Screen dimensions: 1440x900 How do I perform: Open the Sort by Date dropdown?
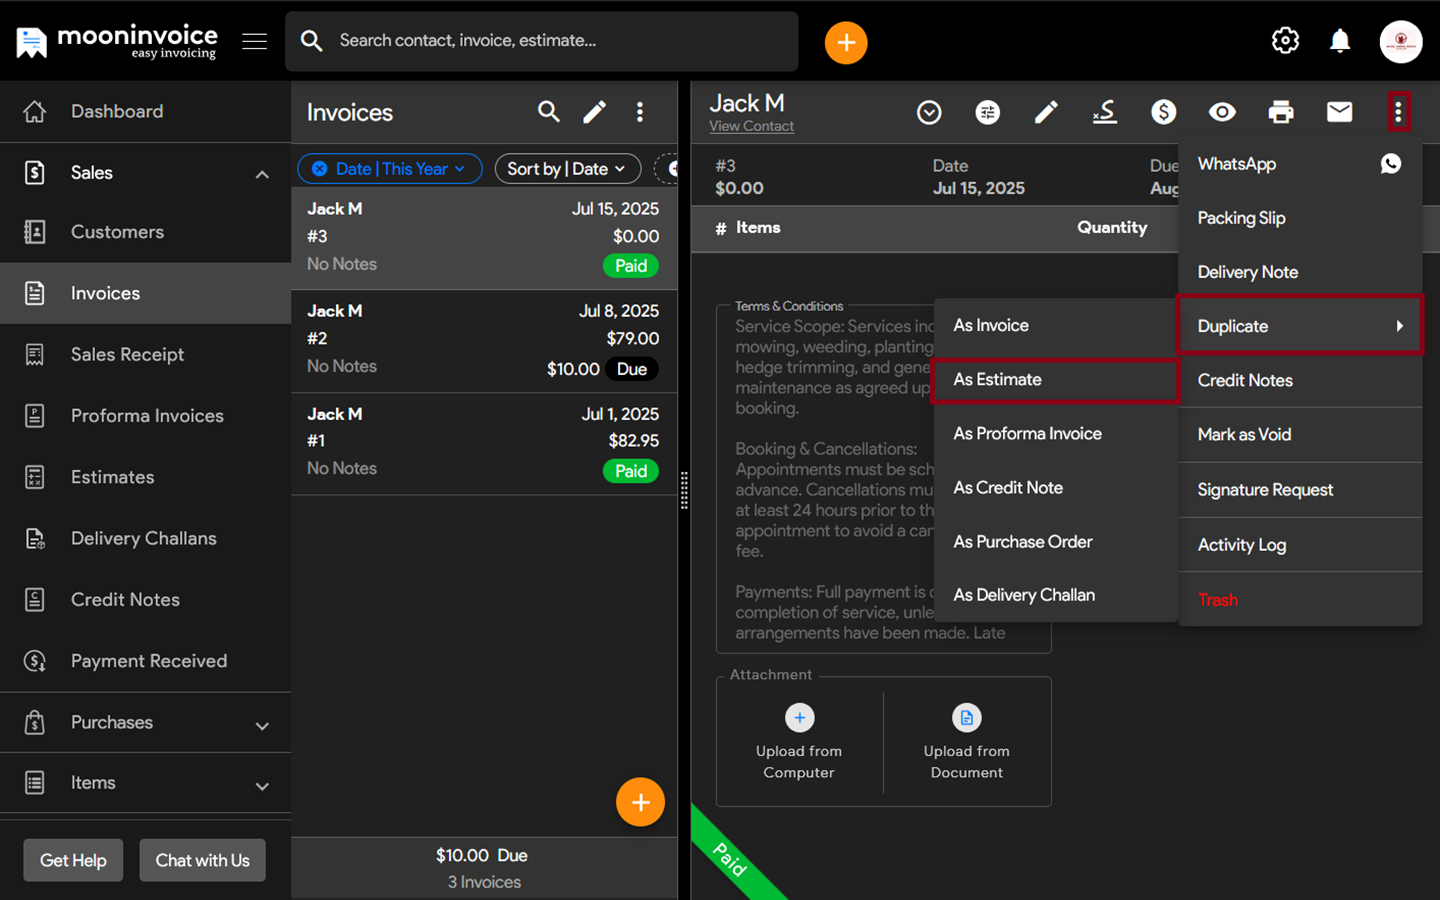567,169
